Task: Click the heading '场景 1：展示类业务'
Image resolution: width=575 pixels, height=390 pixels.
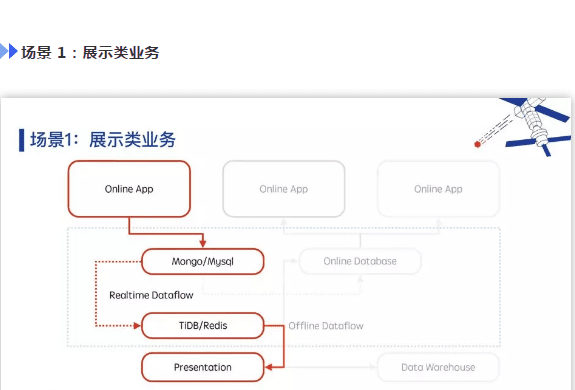Action: click(90, 52)
